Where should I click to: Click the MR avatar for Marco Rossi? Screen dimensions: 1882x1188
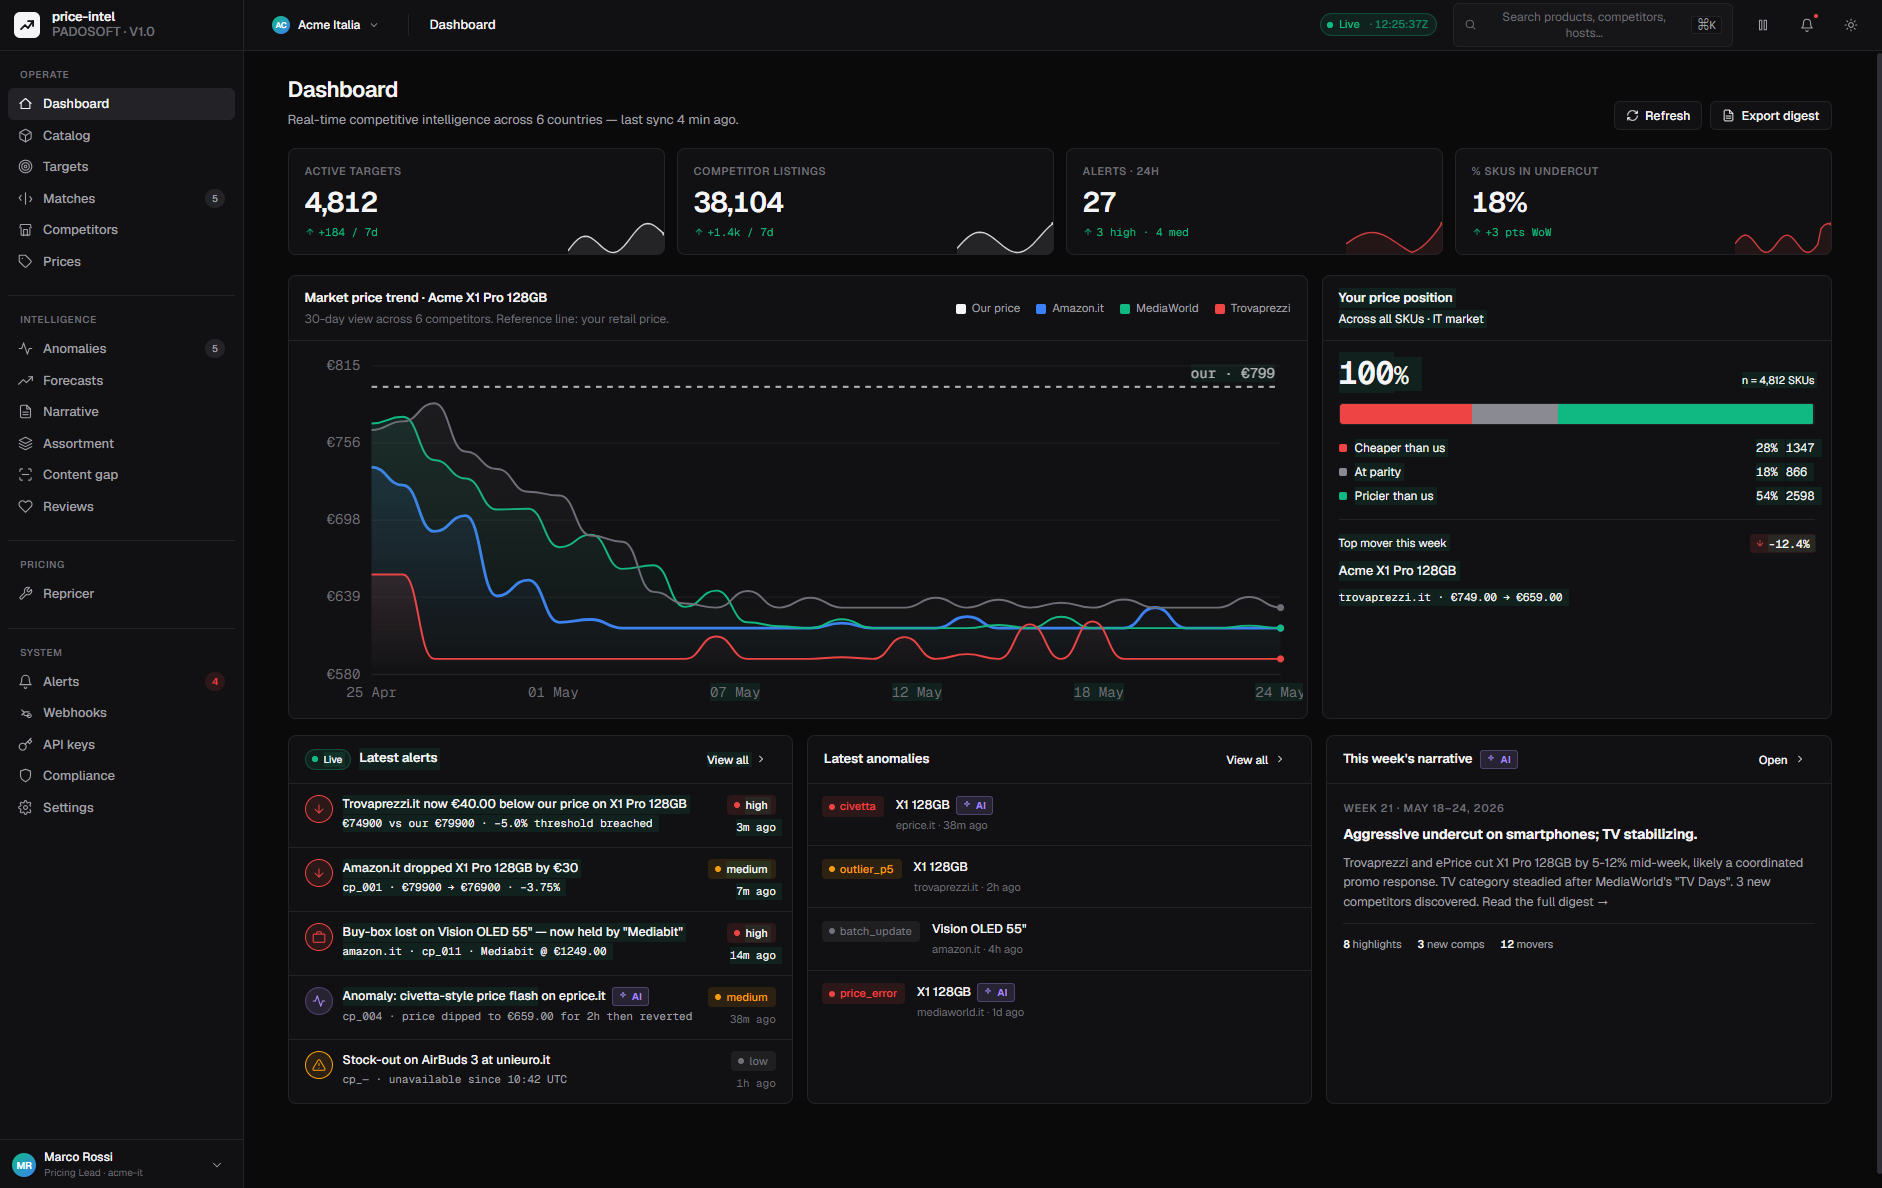(24, 1165)
